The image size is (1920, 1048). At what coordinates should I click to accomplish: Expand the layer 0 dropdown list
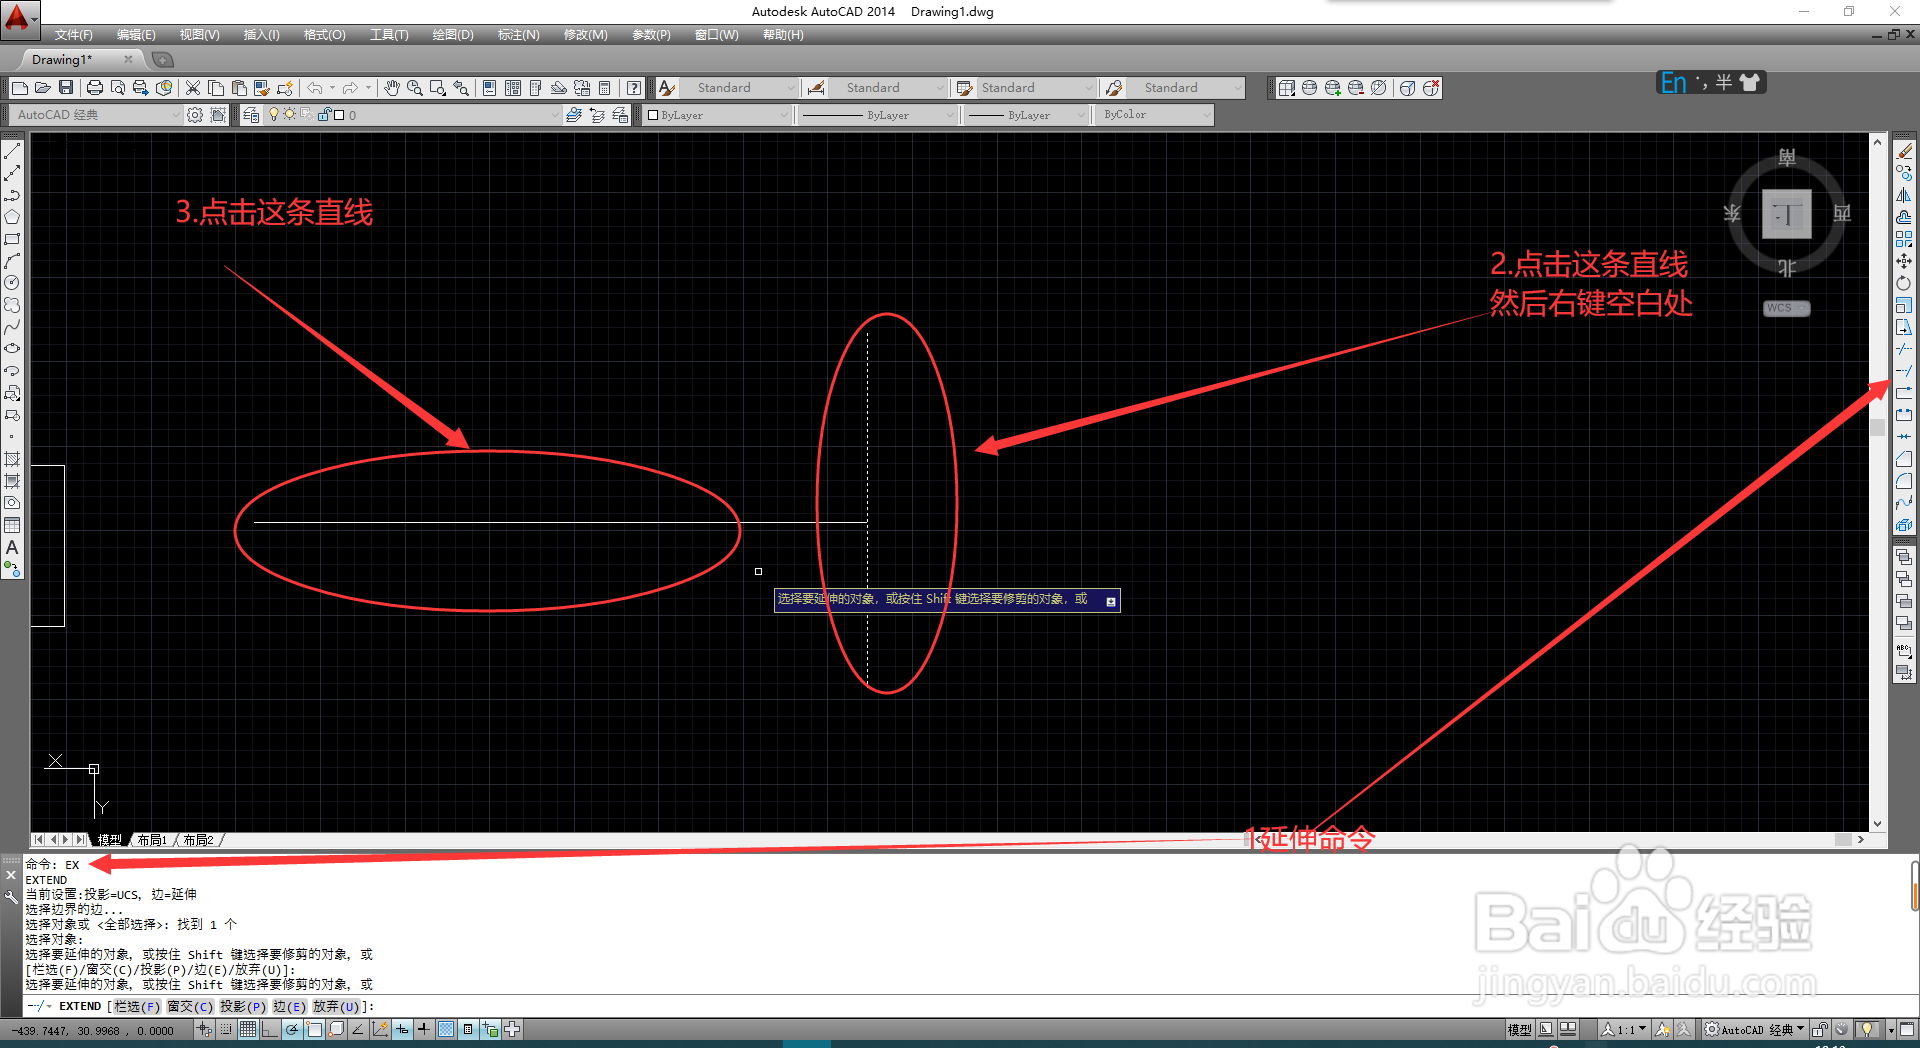(x=413, y=115)
